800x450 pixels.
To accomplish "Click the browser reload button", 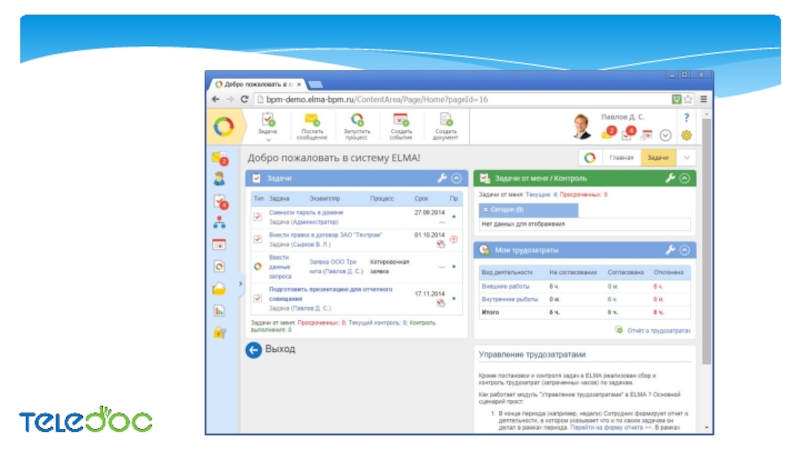I will pyautogui.click(x=244, y=99).
